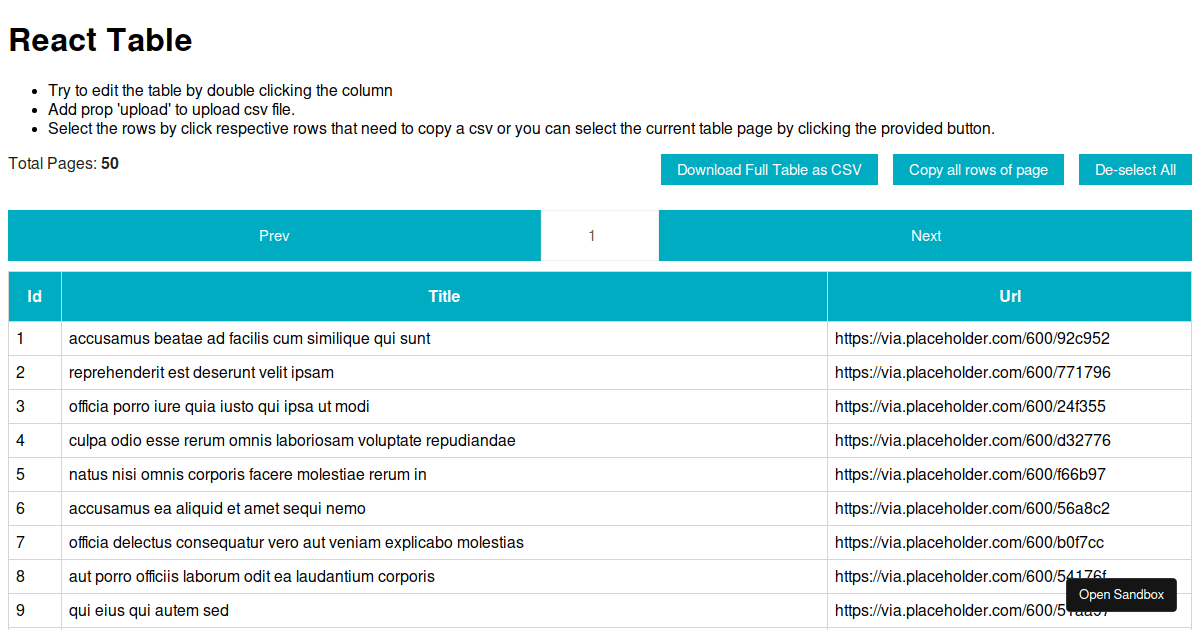Click the 'Total Pages: 50' text
The height and width of the screenshot is (630, 1200).
[x=64, y=163]
